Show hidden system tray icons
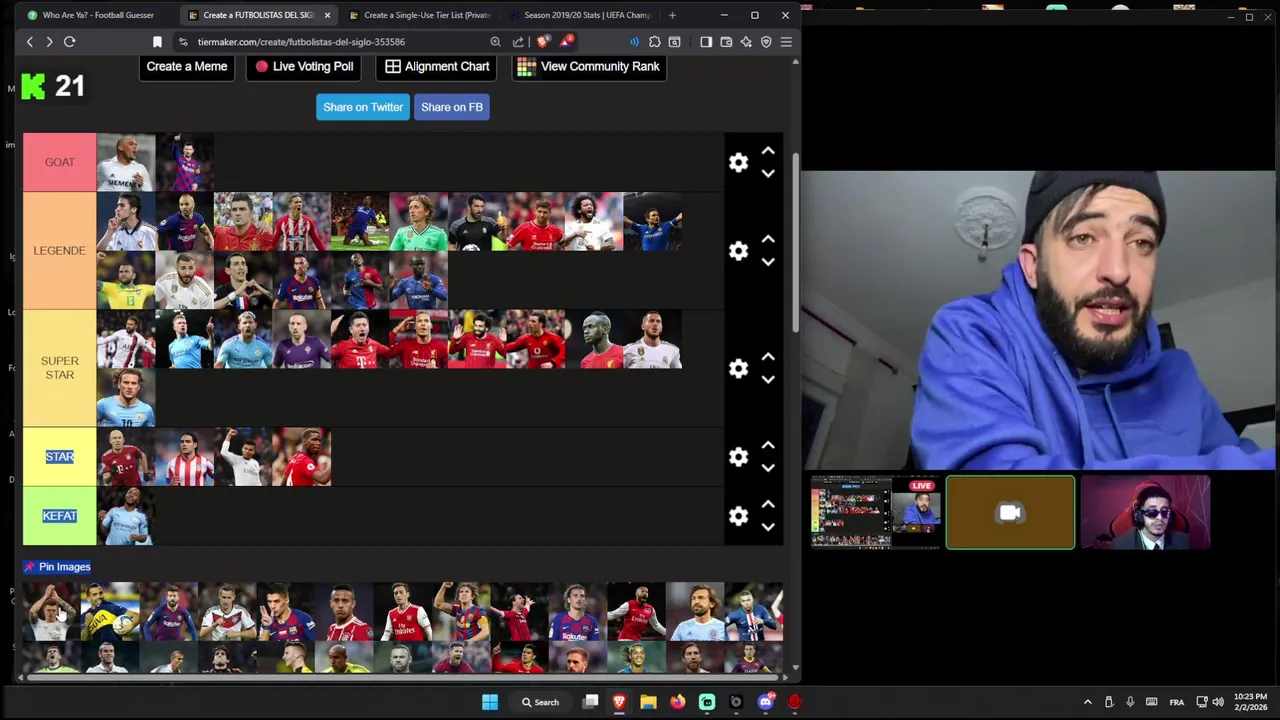 tap(1088, 702)
